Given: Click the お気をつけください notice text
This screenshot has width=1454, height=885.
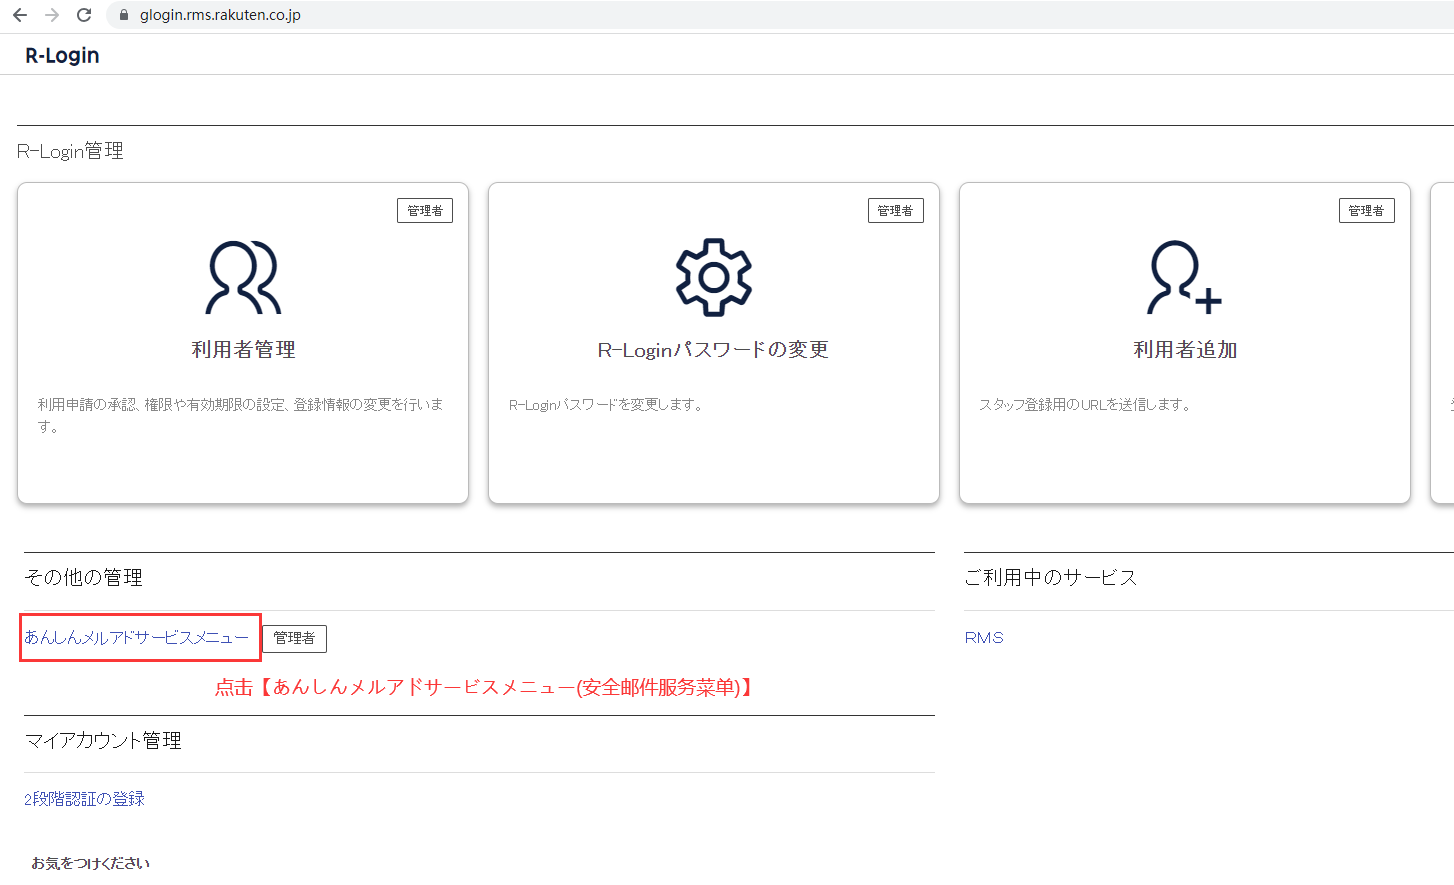Looking at the screenshot, I should (x=90, y=863).
